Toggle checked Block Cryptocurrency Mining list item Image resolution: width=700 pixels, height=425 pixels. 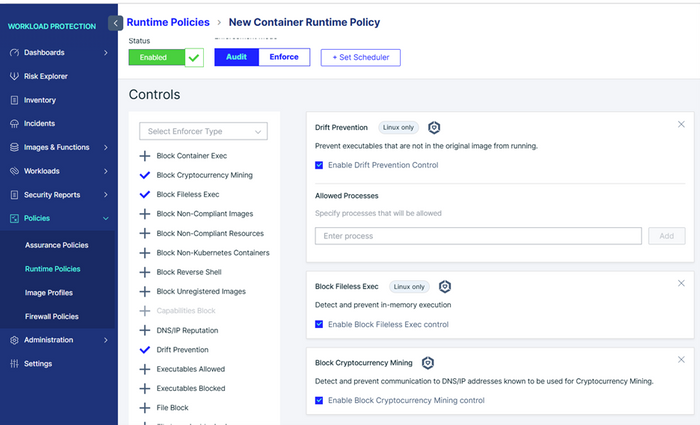145,175
